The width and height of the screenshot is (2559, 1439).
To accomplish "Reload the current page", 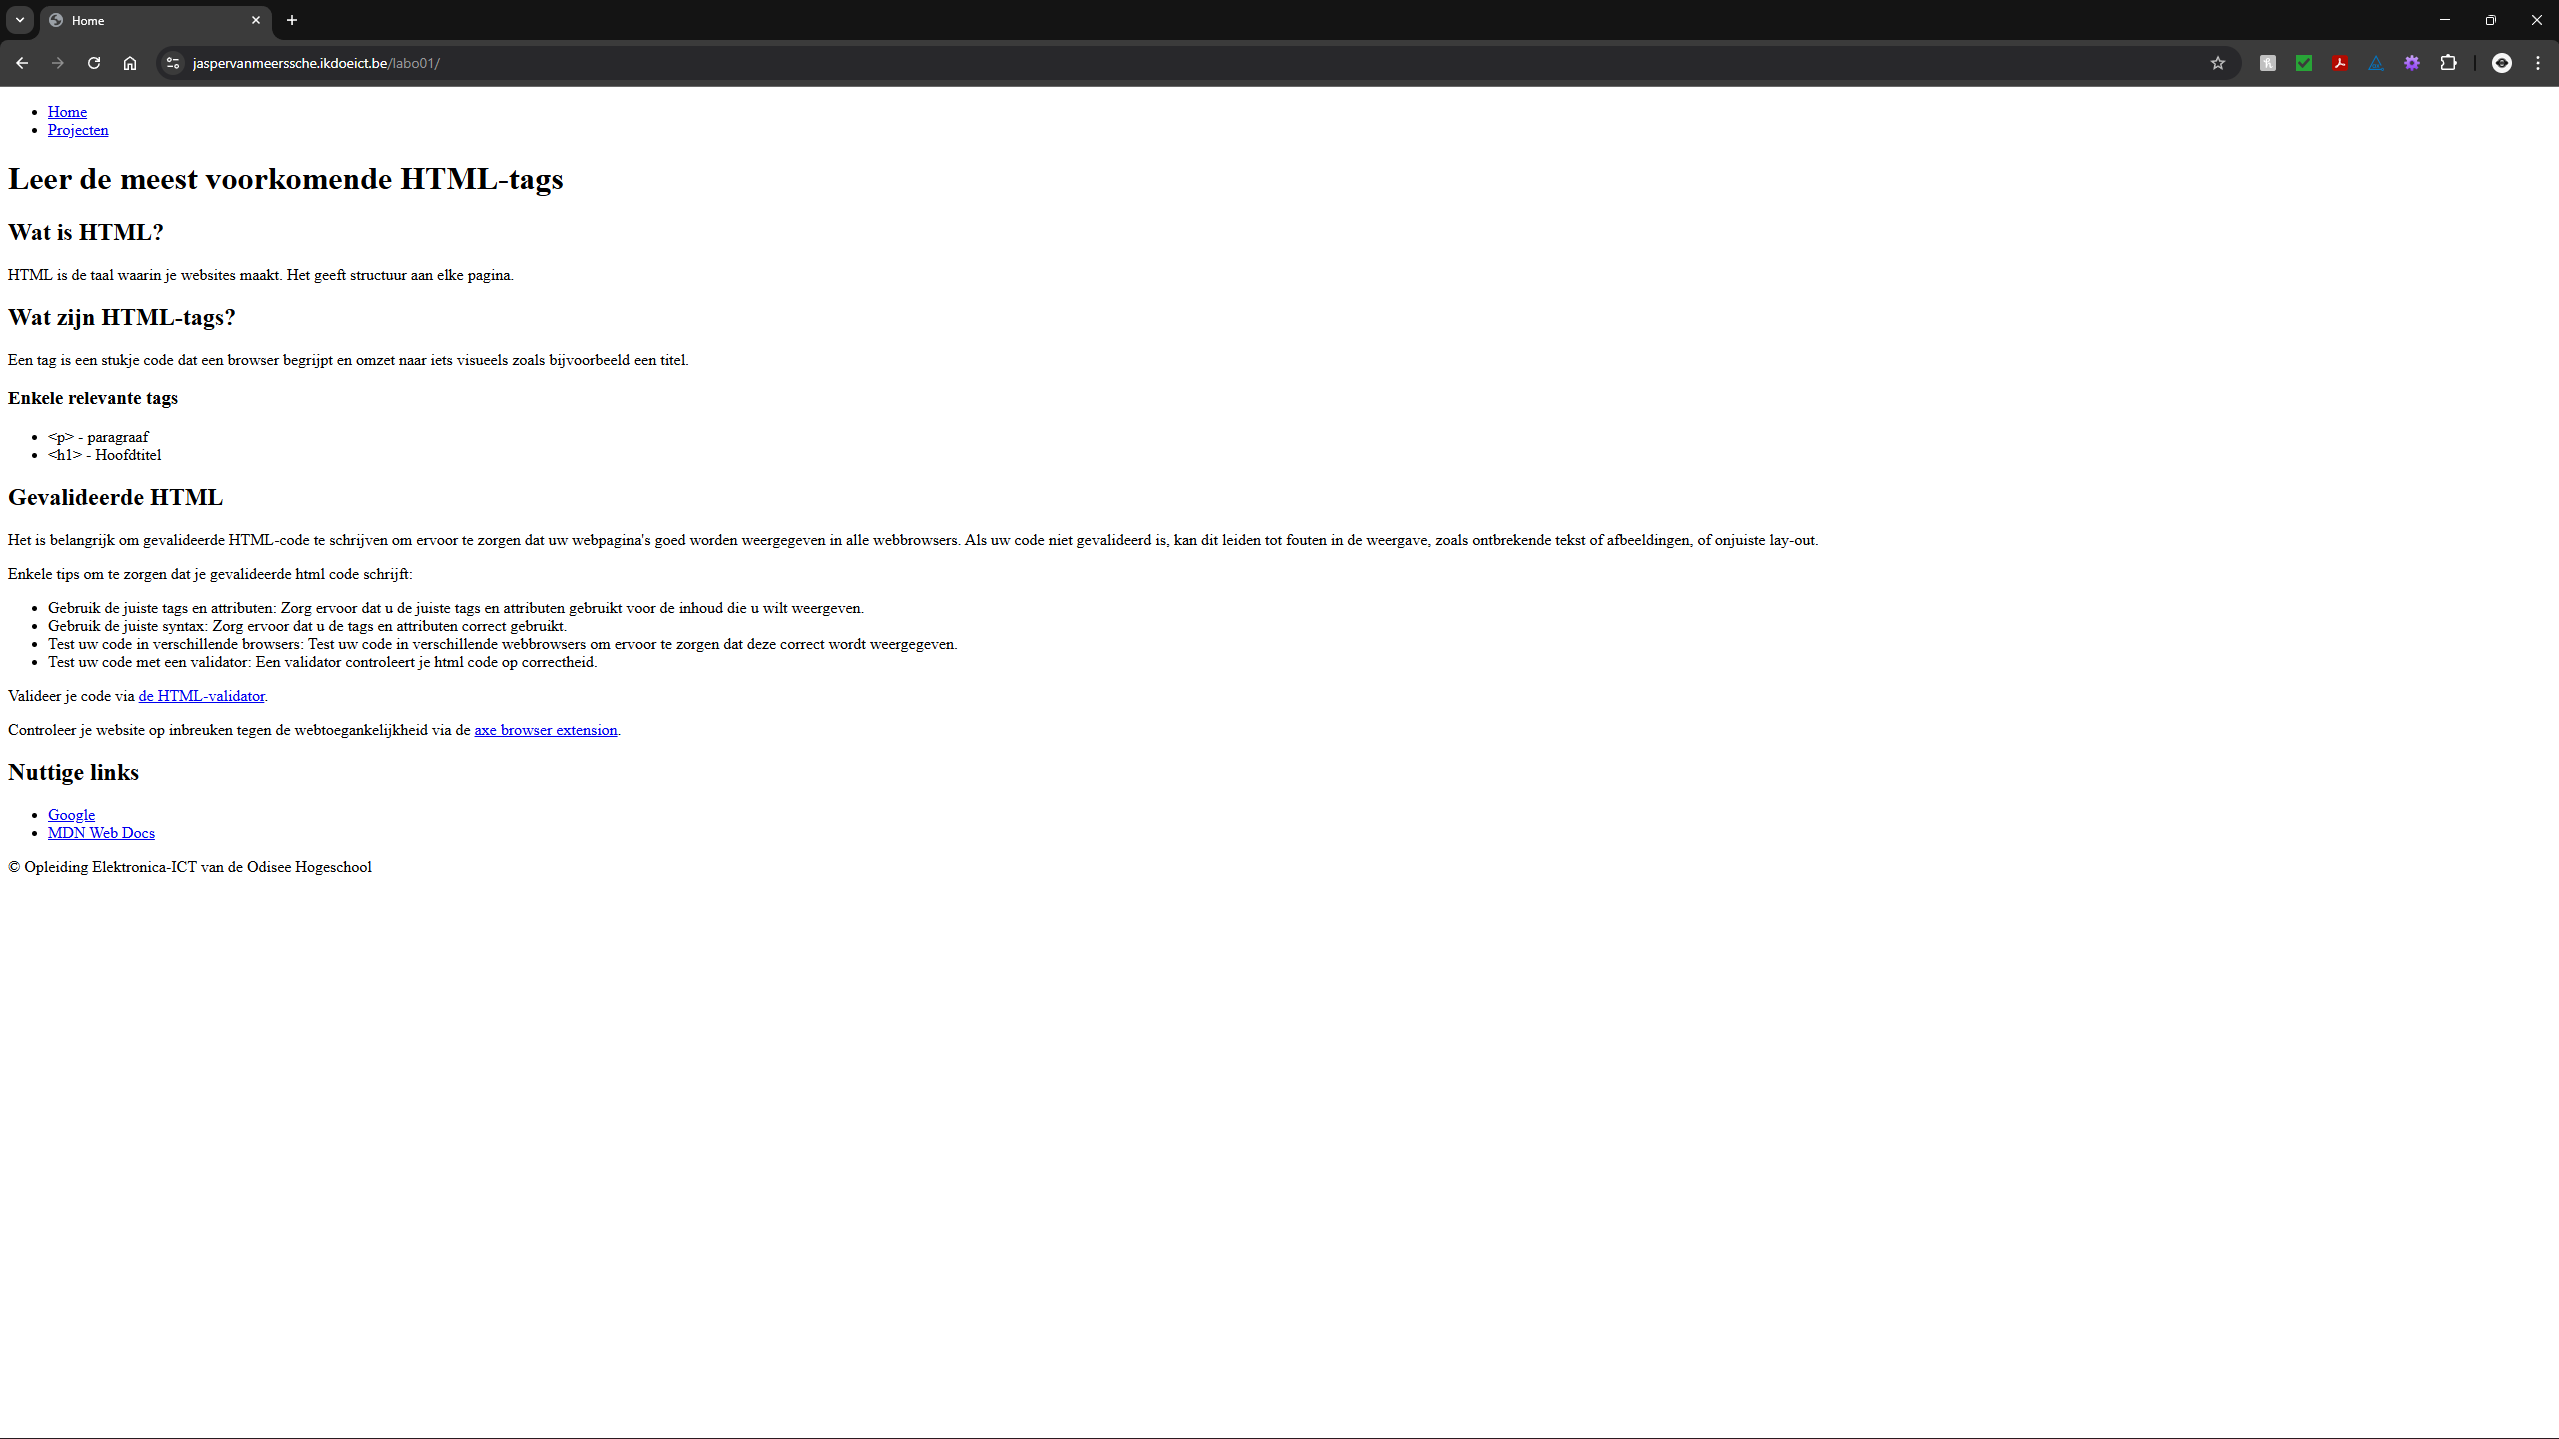I will 94,63.
